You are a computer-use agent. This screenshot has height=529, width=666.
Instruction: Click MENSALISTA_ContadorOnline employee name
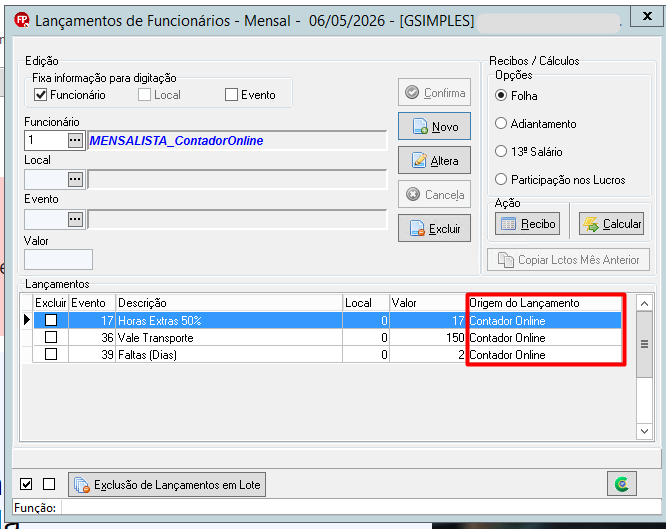click(176, 140)
